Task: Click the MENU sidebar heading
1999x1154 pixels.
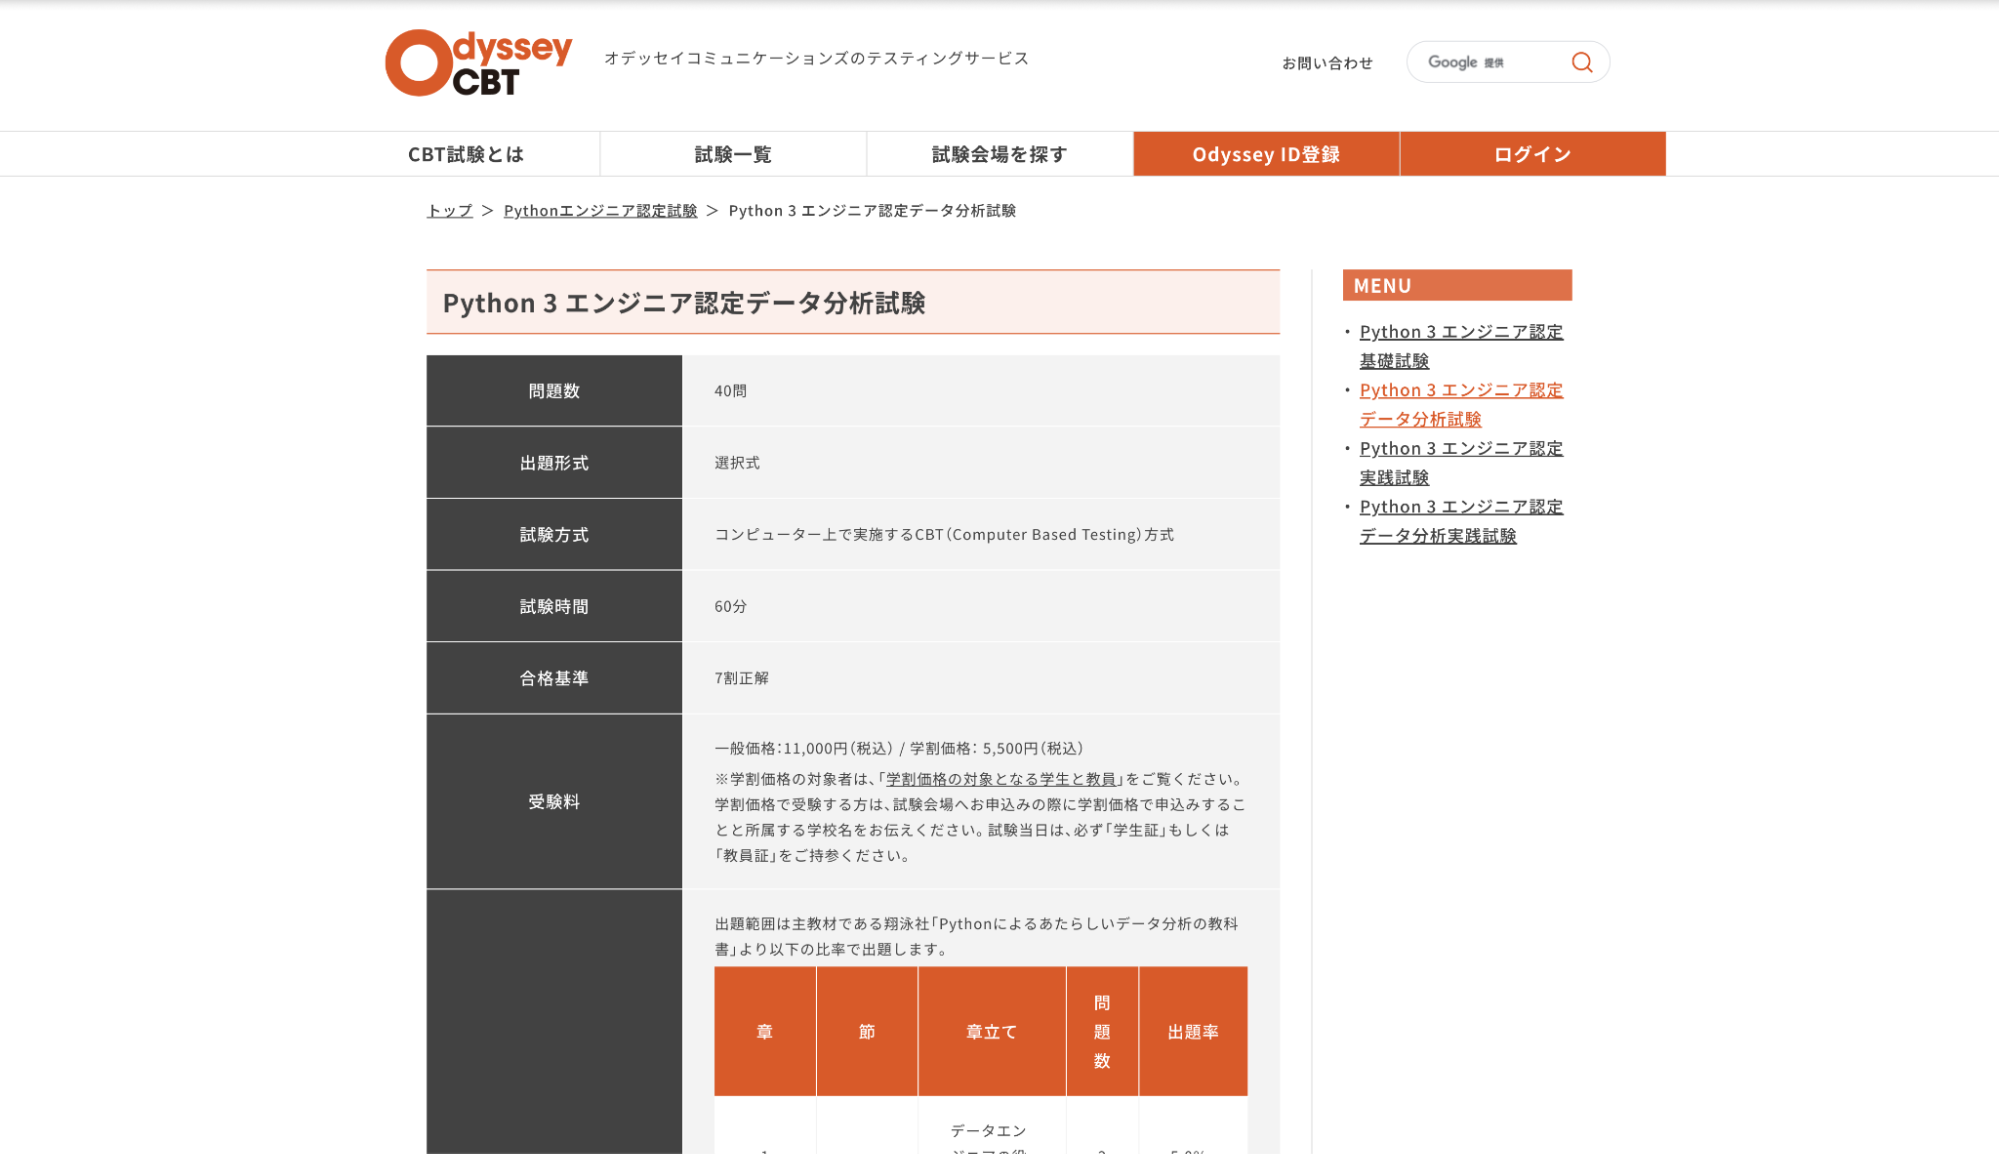Action: 1457,285
